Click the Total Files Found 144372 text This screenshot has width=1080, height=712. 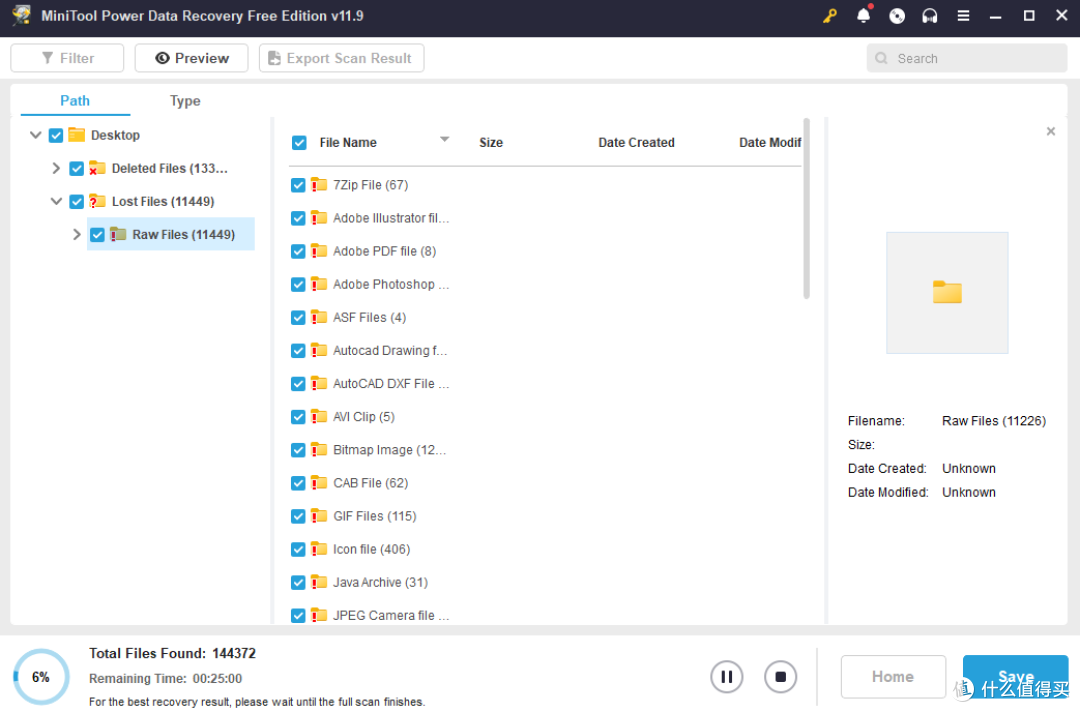[x=172, y=653]
